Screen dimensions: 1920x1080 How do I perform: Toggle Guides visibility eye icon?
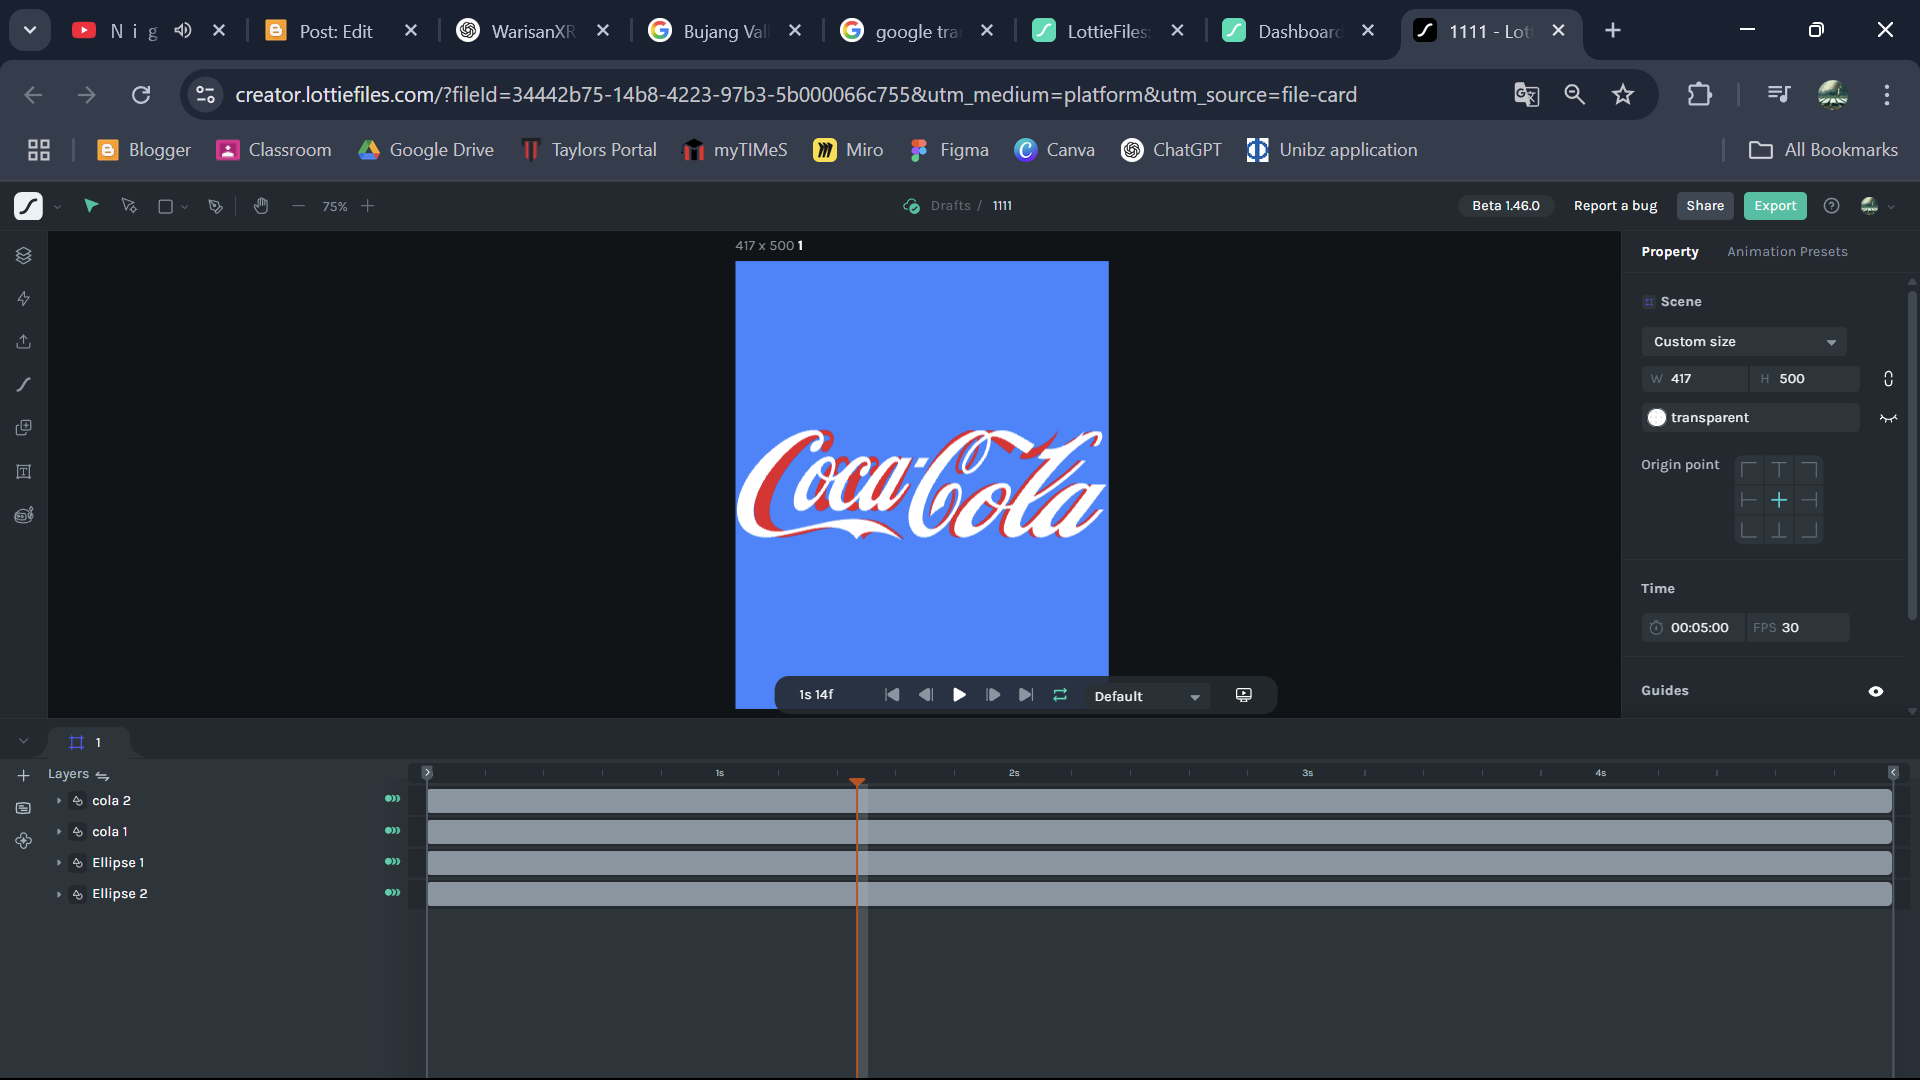point(1876,691)
